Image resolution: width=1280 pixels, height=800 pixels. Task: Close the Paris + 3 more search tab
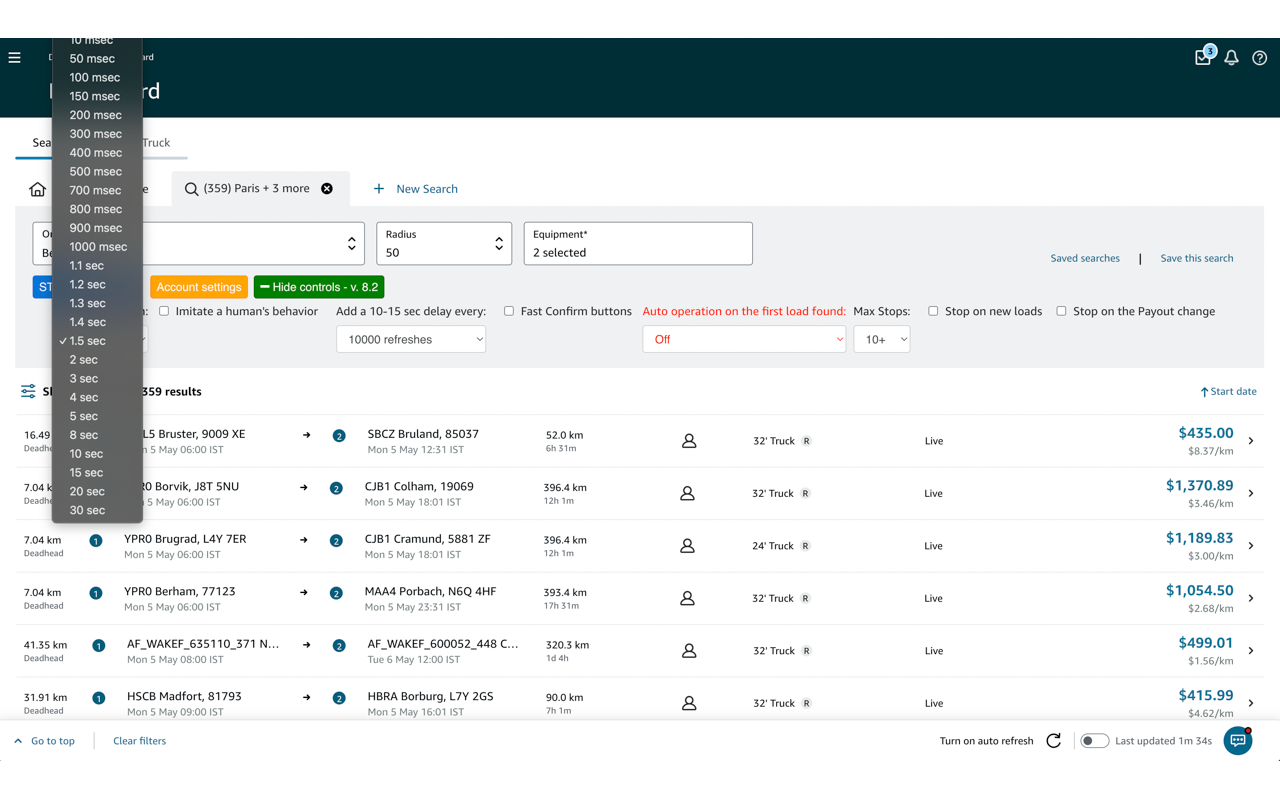point(327,188)
